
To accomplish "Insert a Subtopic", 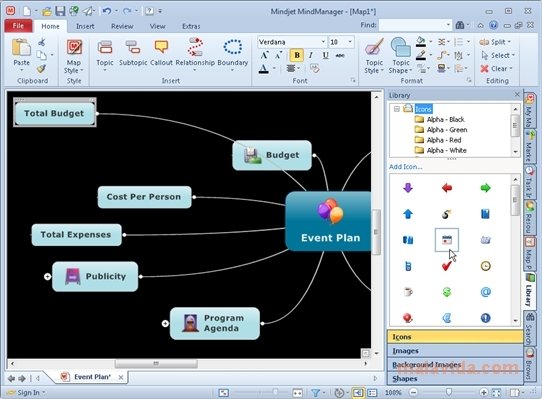I will pyautogui.click(x=133, y=53).
